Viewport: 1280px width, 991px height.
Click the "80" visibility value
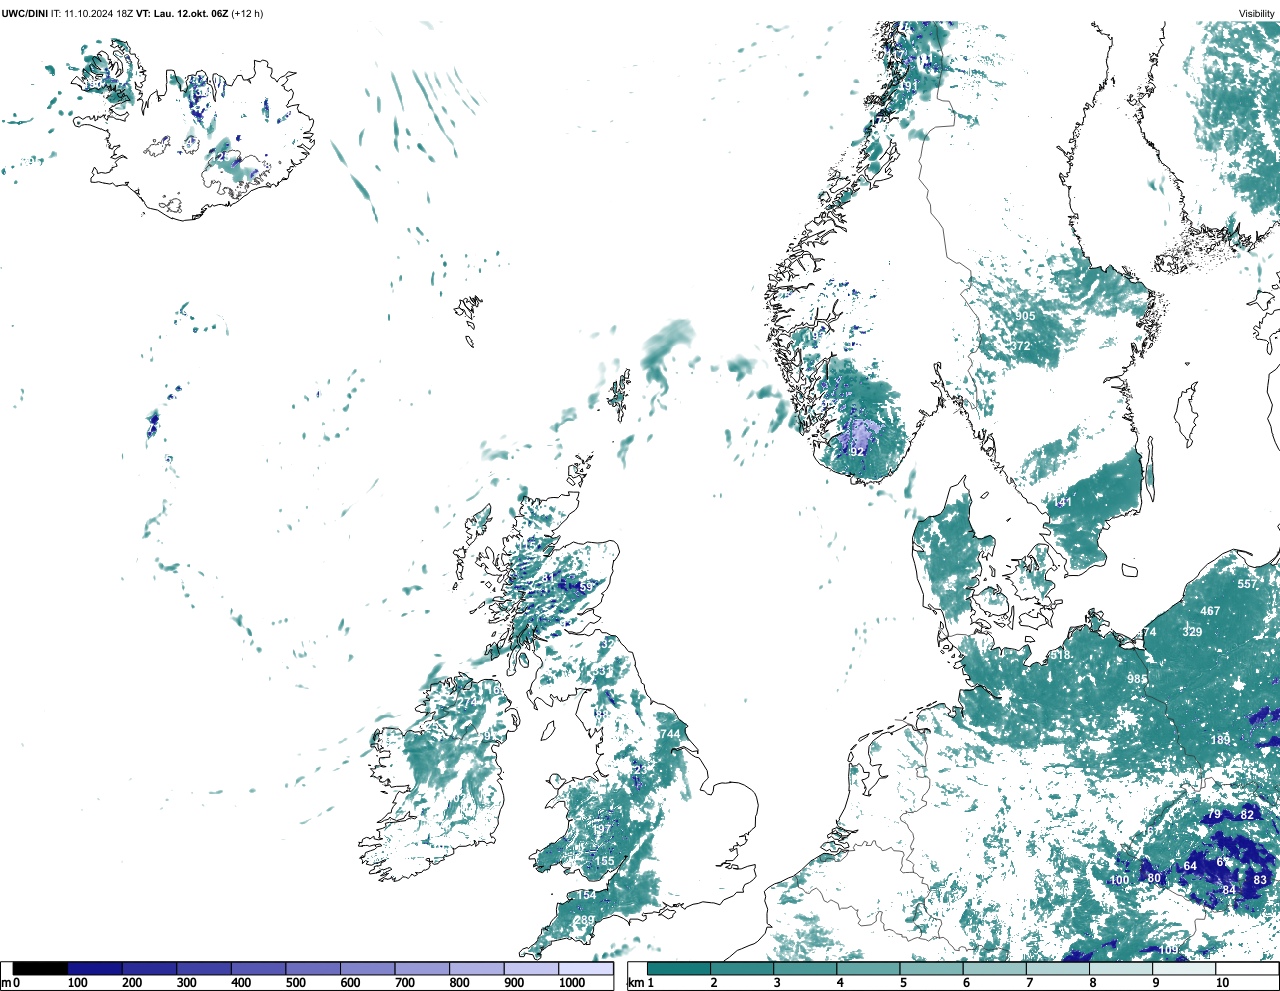click(1154, 878)
